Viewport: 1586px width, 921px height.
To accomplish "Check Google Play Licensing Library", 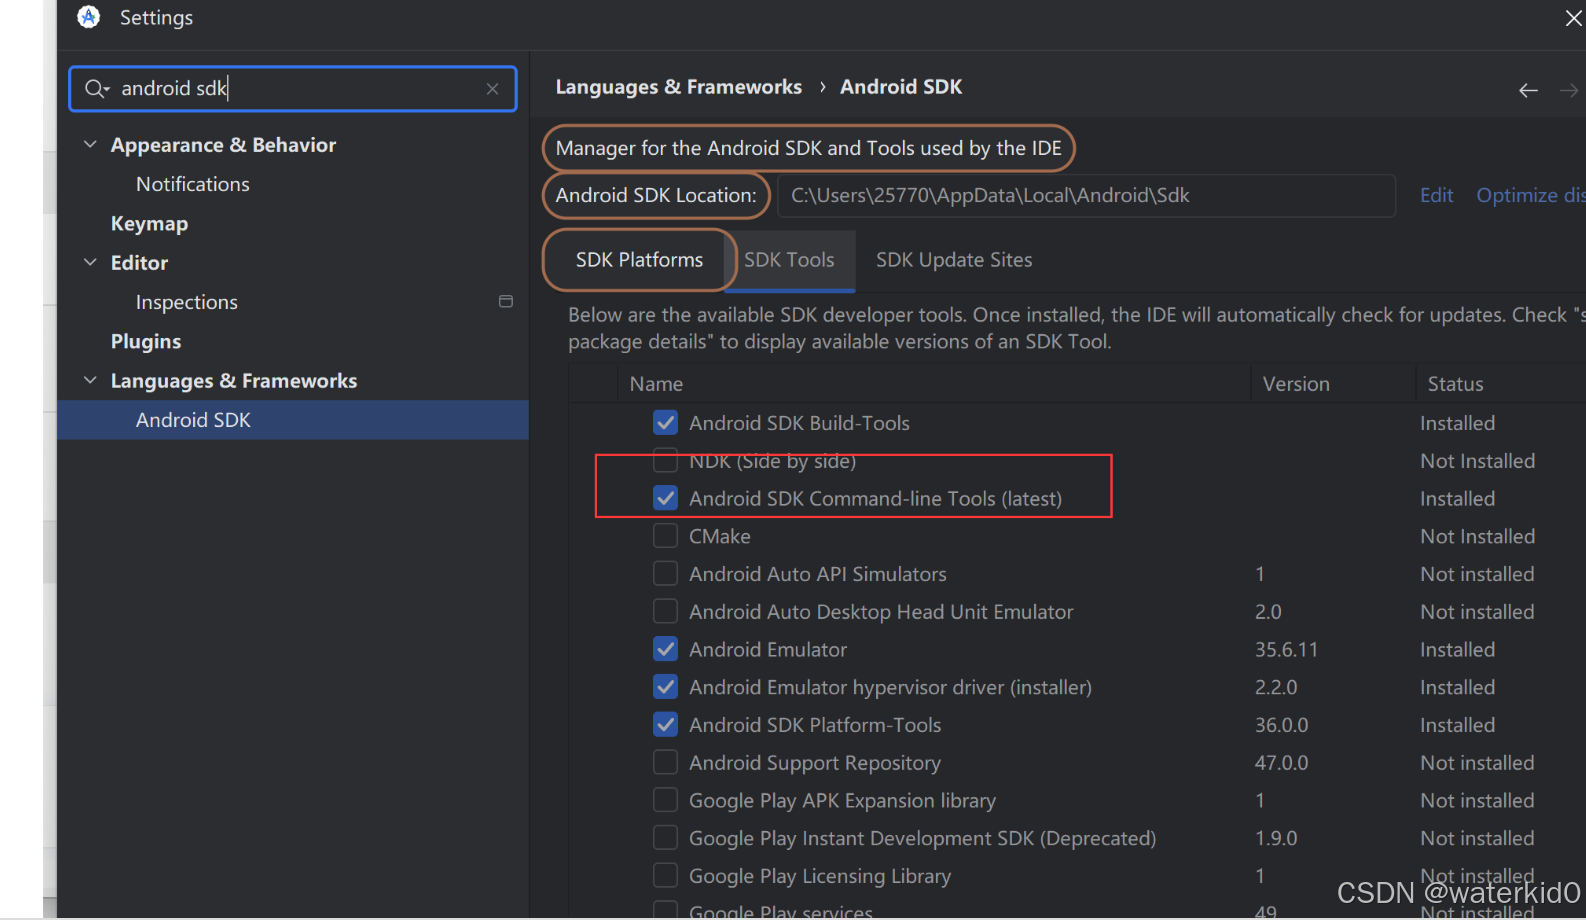I will pos(665,875).
